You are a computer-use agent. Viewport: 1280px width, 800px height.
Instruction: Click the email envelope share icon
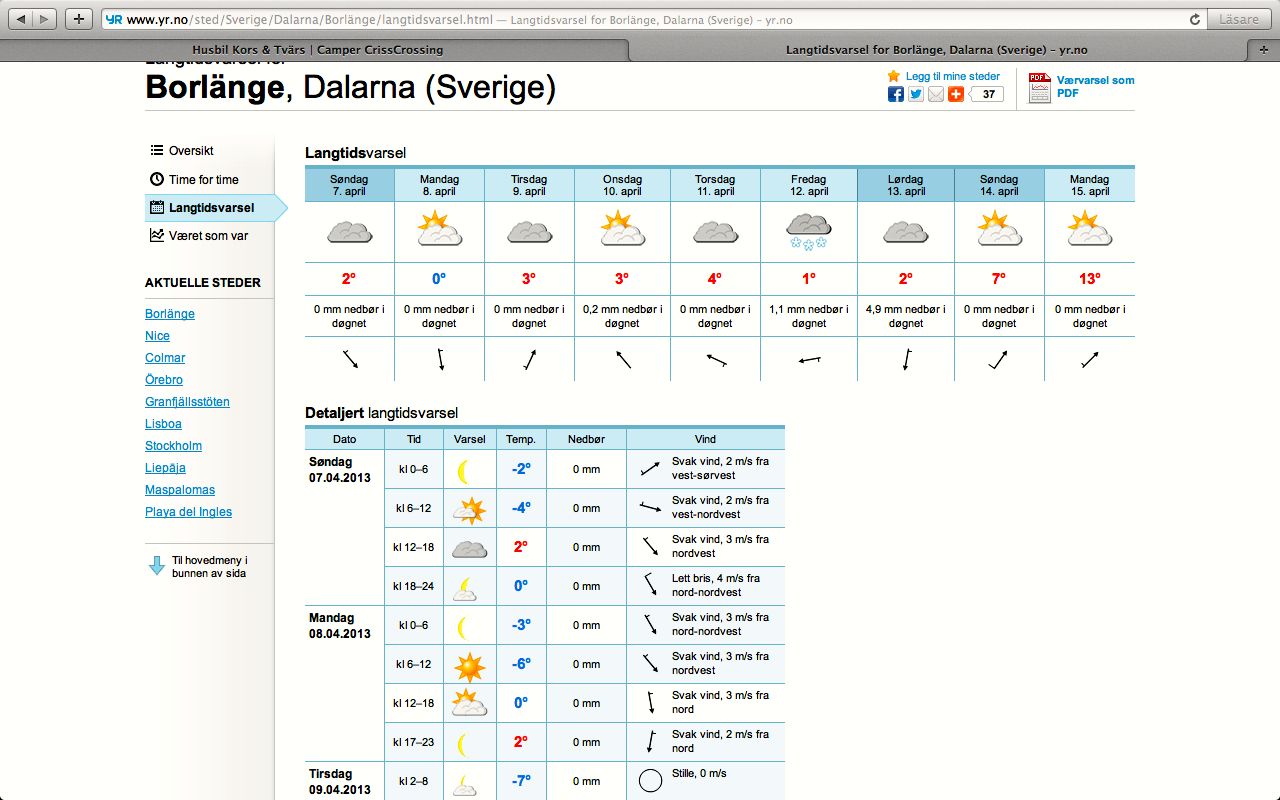(x=936, y=94)
